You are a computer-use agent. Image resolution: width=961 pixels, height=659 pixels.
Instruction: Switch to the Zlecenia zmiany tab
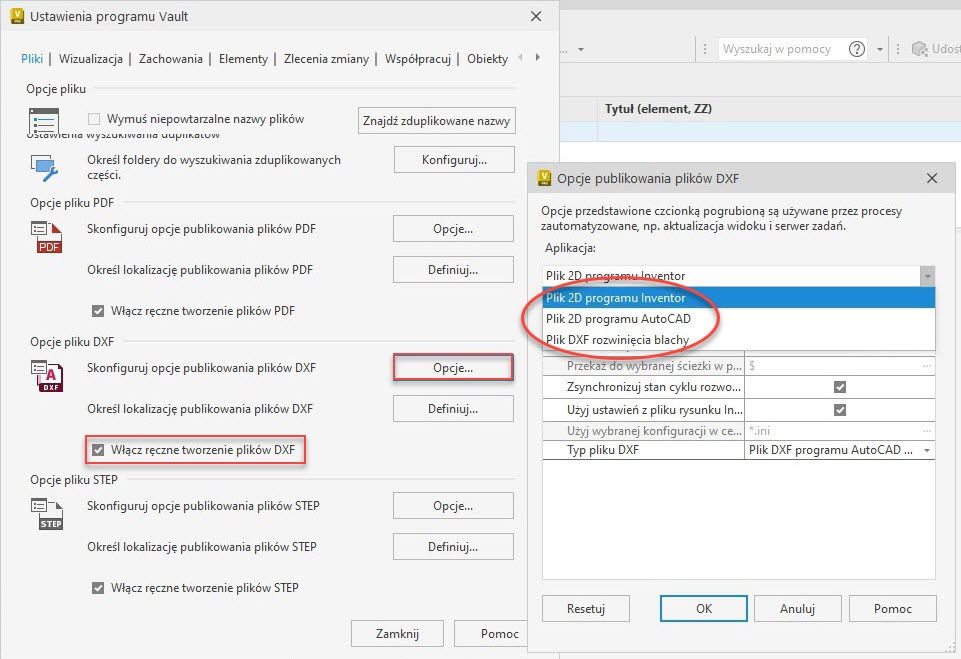(326, 59)
